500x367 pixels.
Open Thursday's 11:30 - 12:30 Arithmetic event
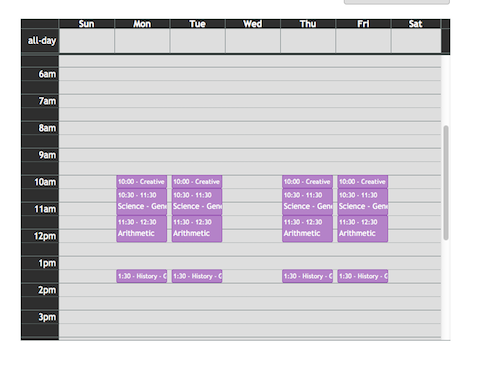click(307, 229)
